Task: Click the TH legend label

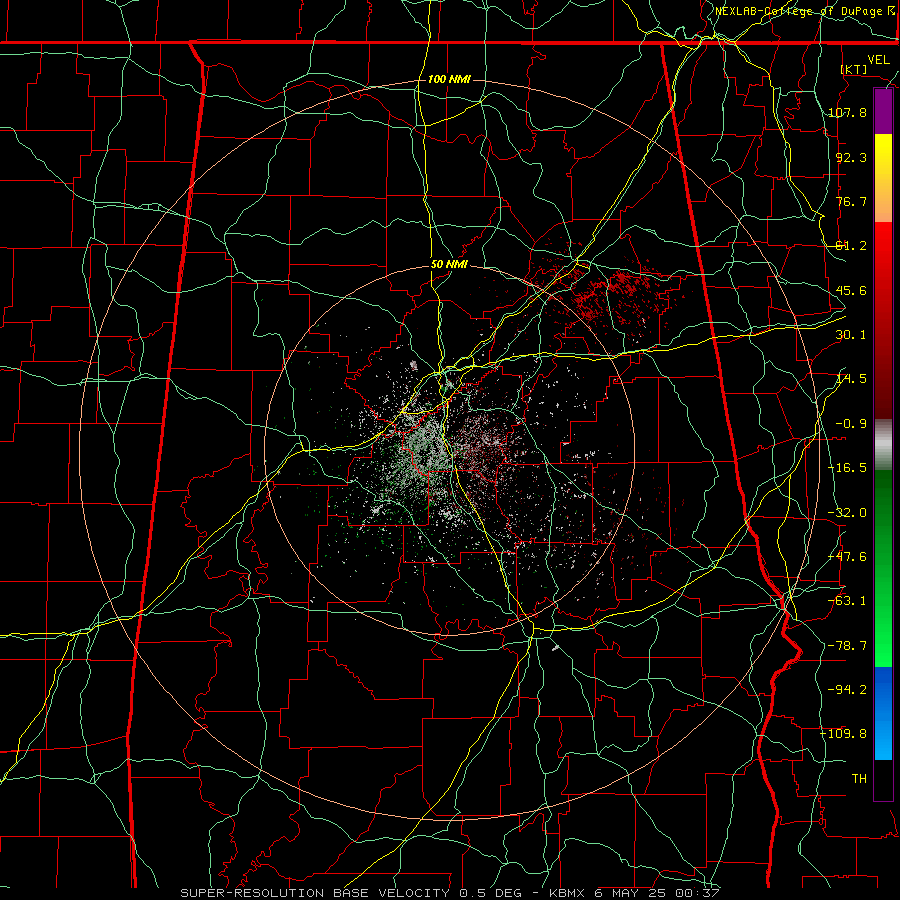Action: (x=859, y=778)
